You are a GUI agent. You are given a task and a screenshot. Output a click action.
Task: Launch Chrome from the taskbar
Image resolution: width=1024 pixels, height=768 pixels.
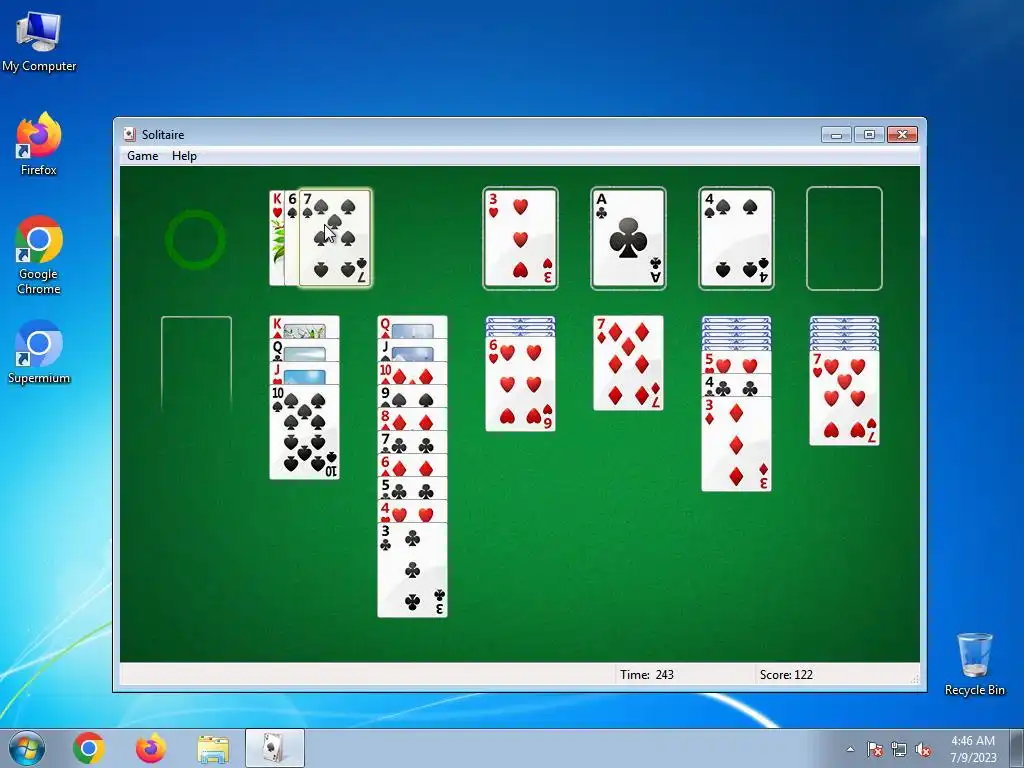point(89,748)
